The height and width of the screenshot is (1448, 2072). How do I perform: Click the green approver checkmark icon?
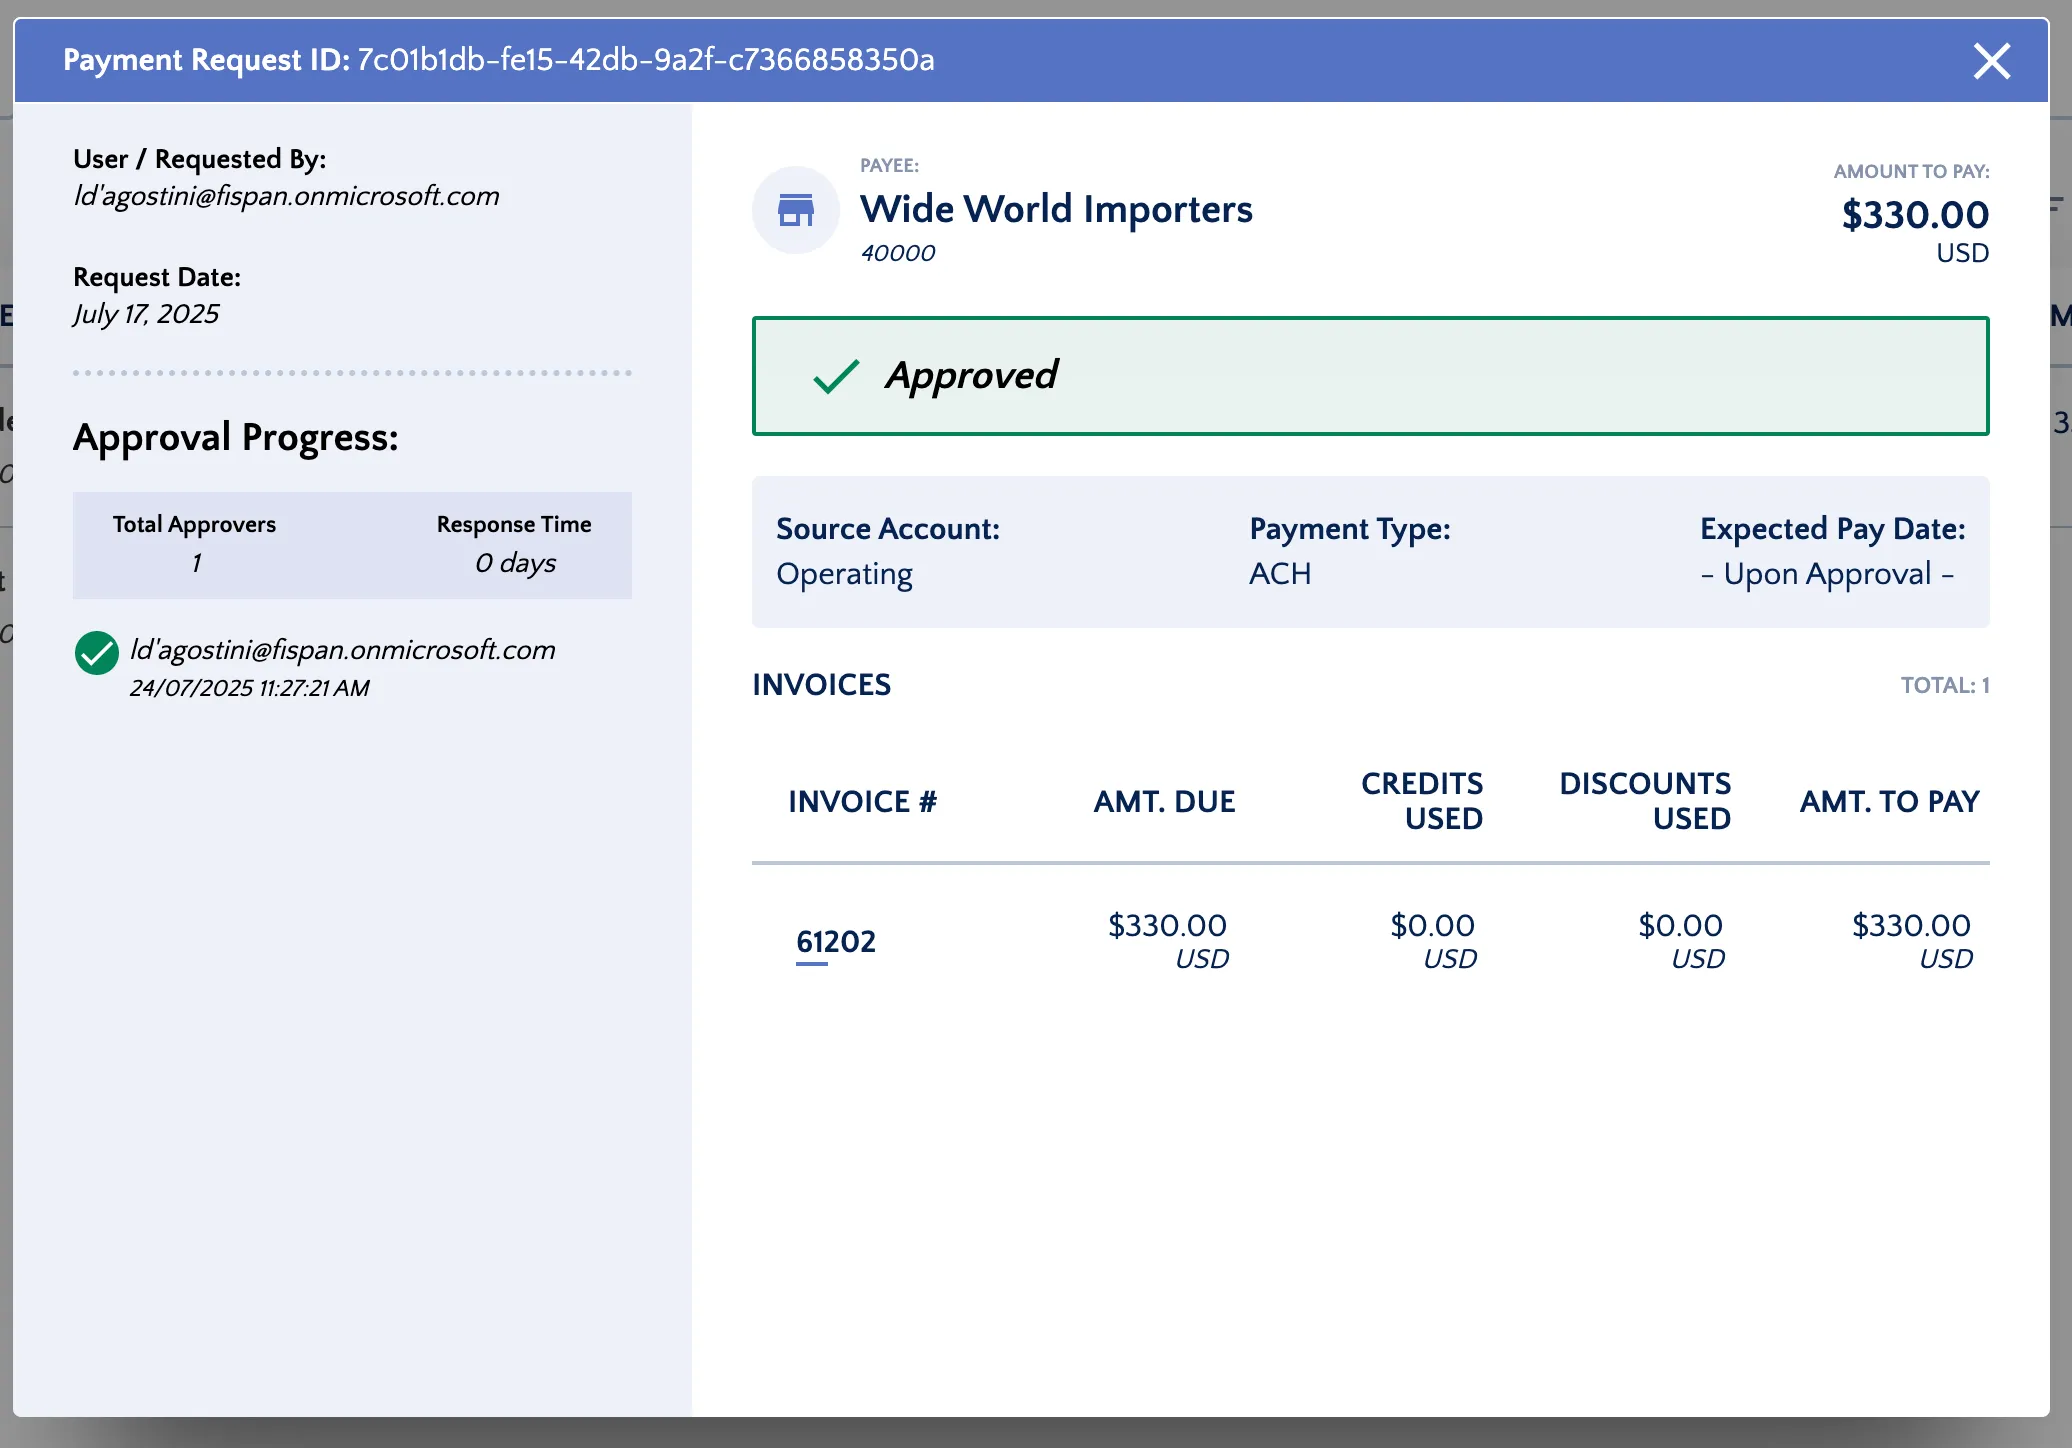pyautogui.click(x=97, y=653)
